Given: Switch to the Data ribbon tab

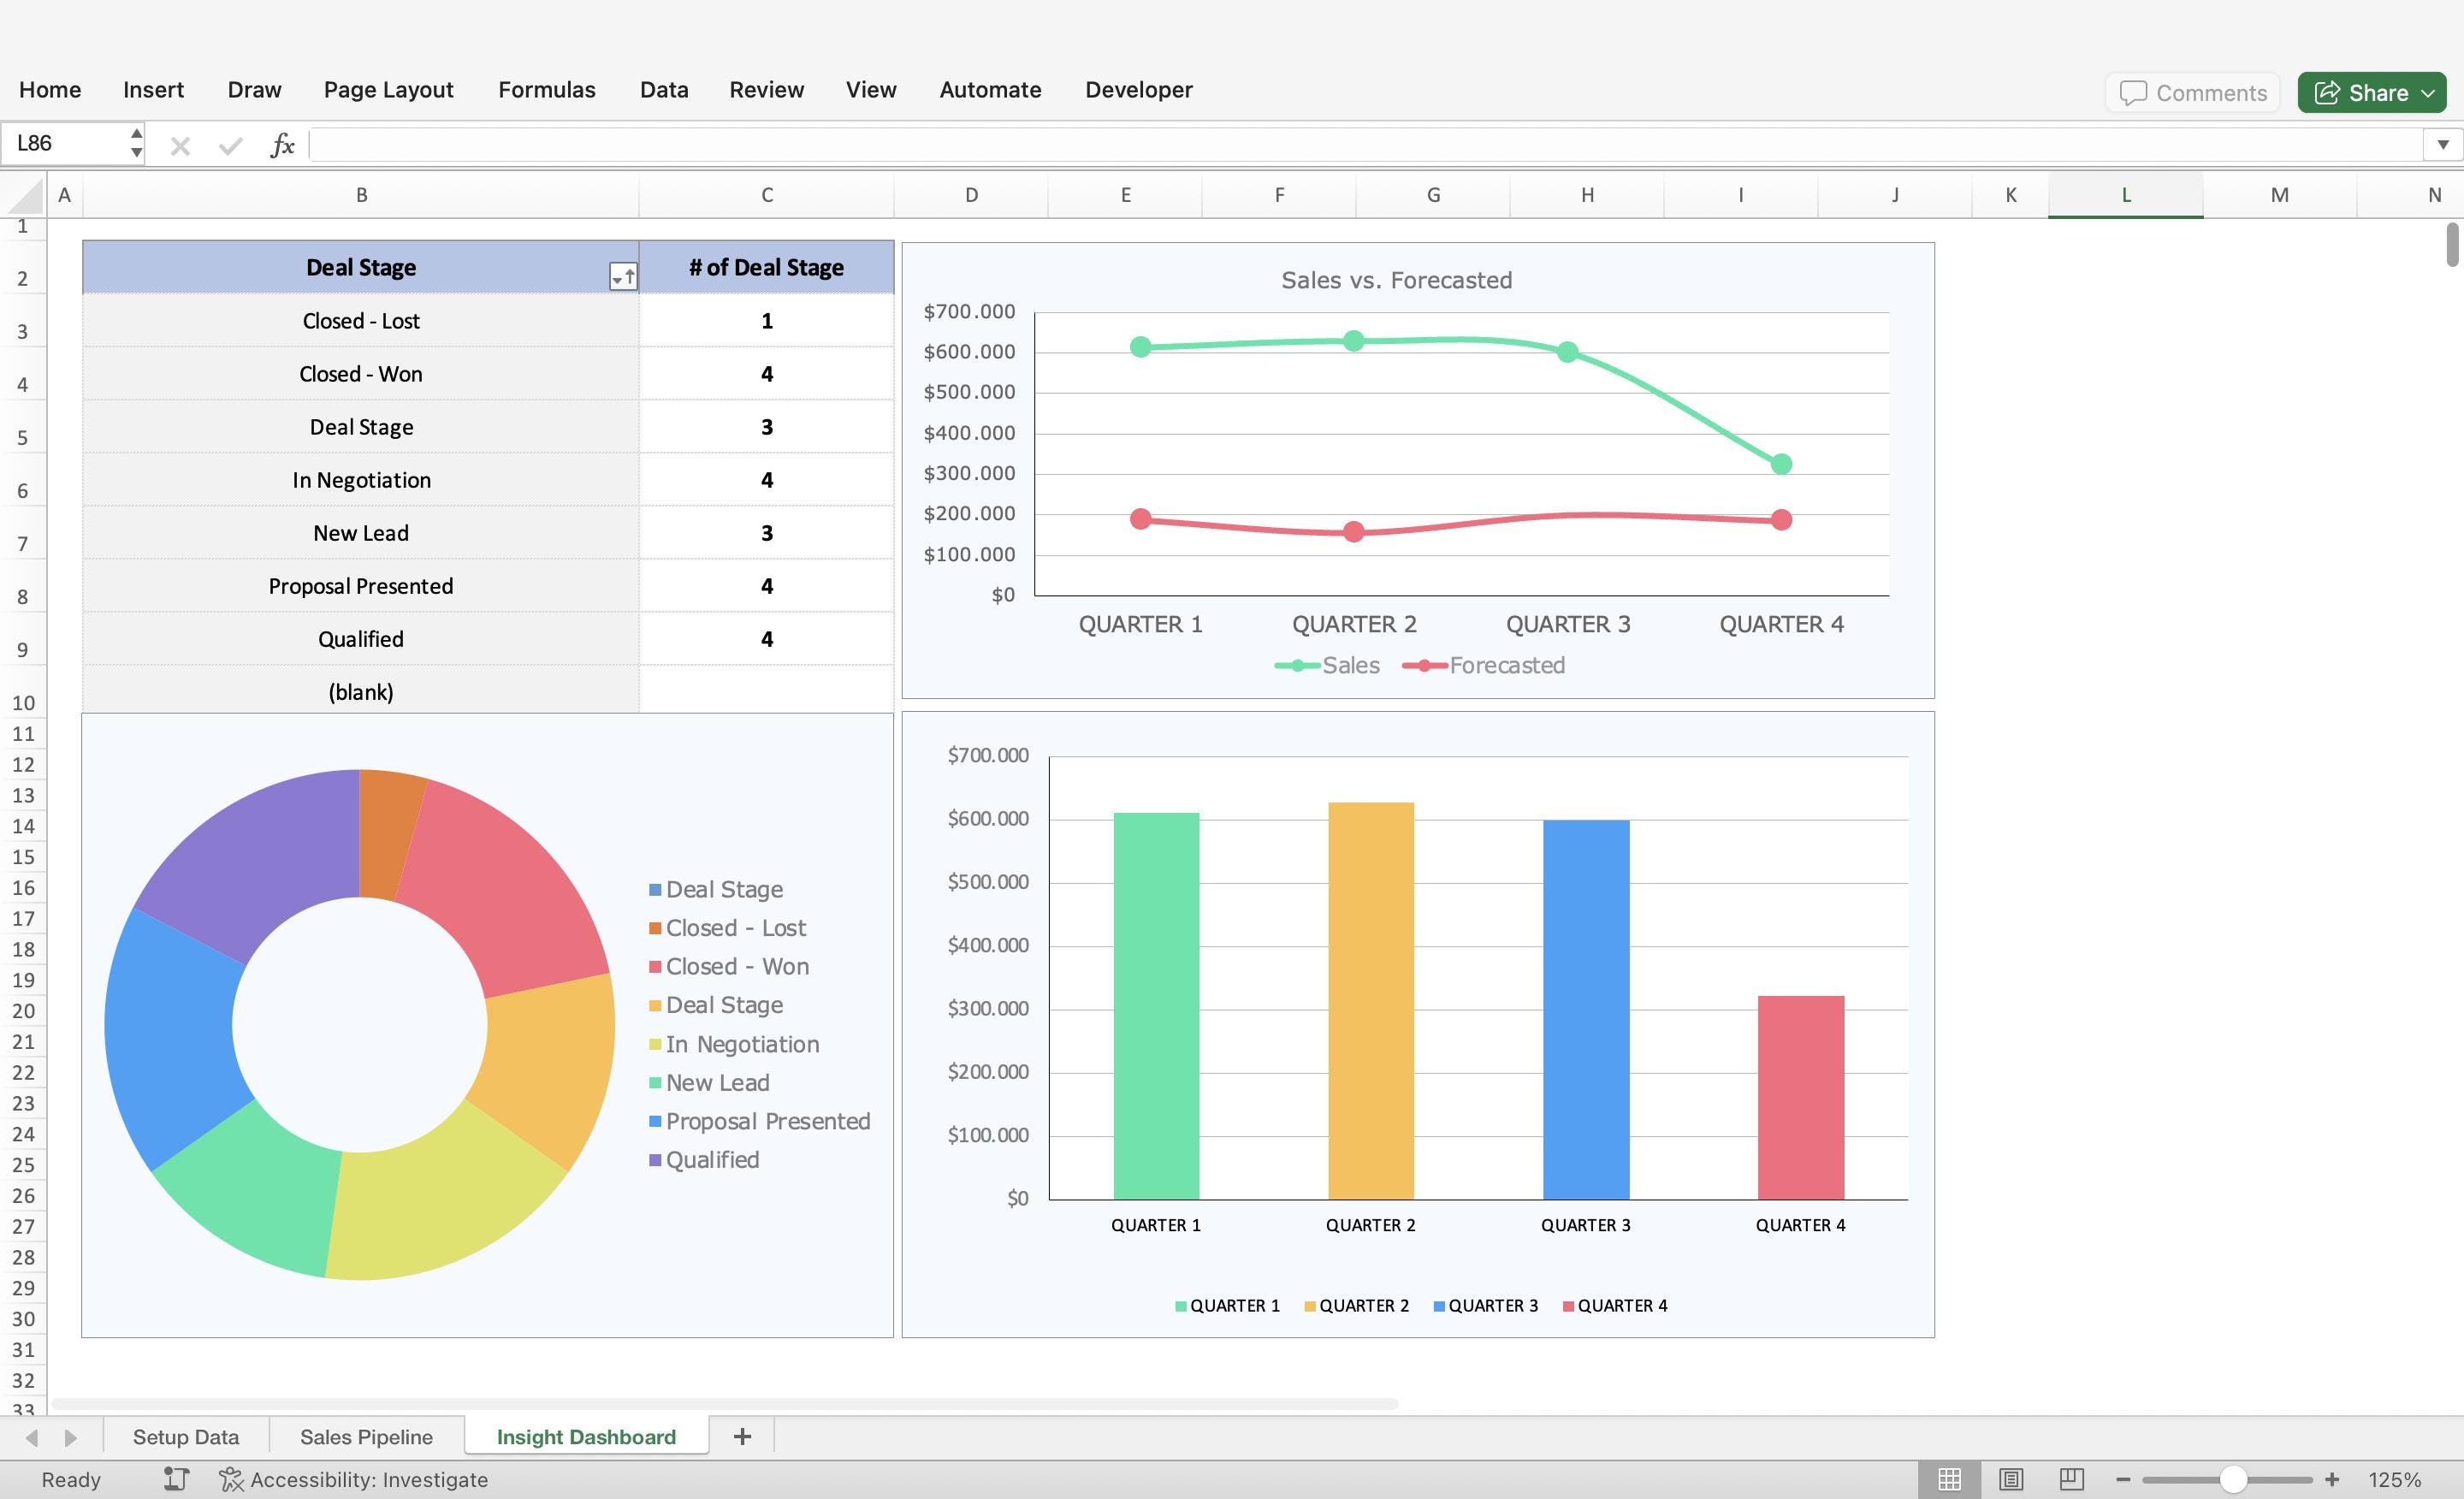Looking at the screenshot, I should pos(663,89).
